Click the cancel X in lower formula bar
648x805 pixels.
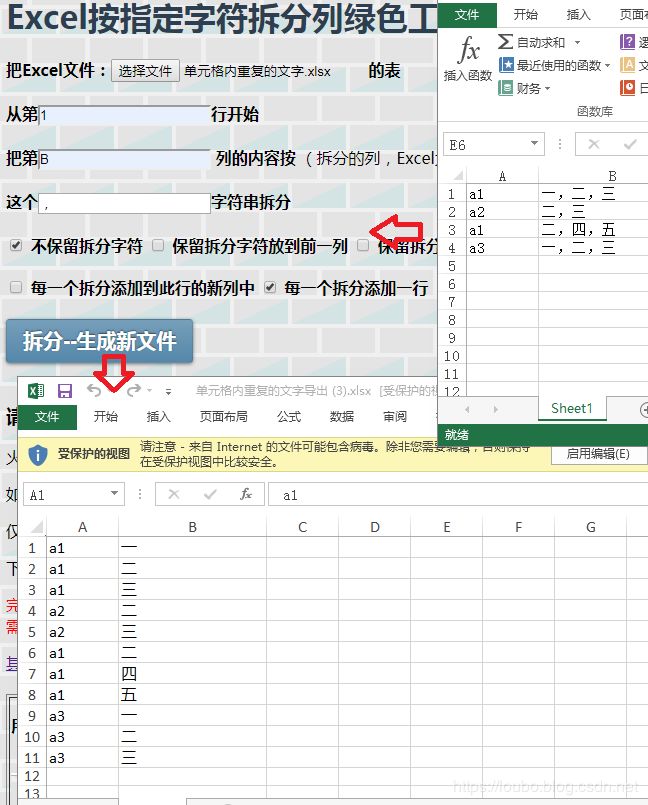tap(174, 494)
